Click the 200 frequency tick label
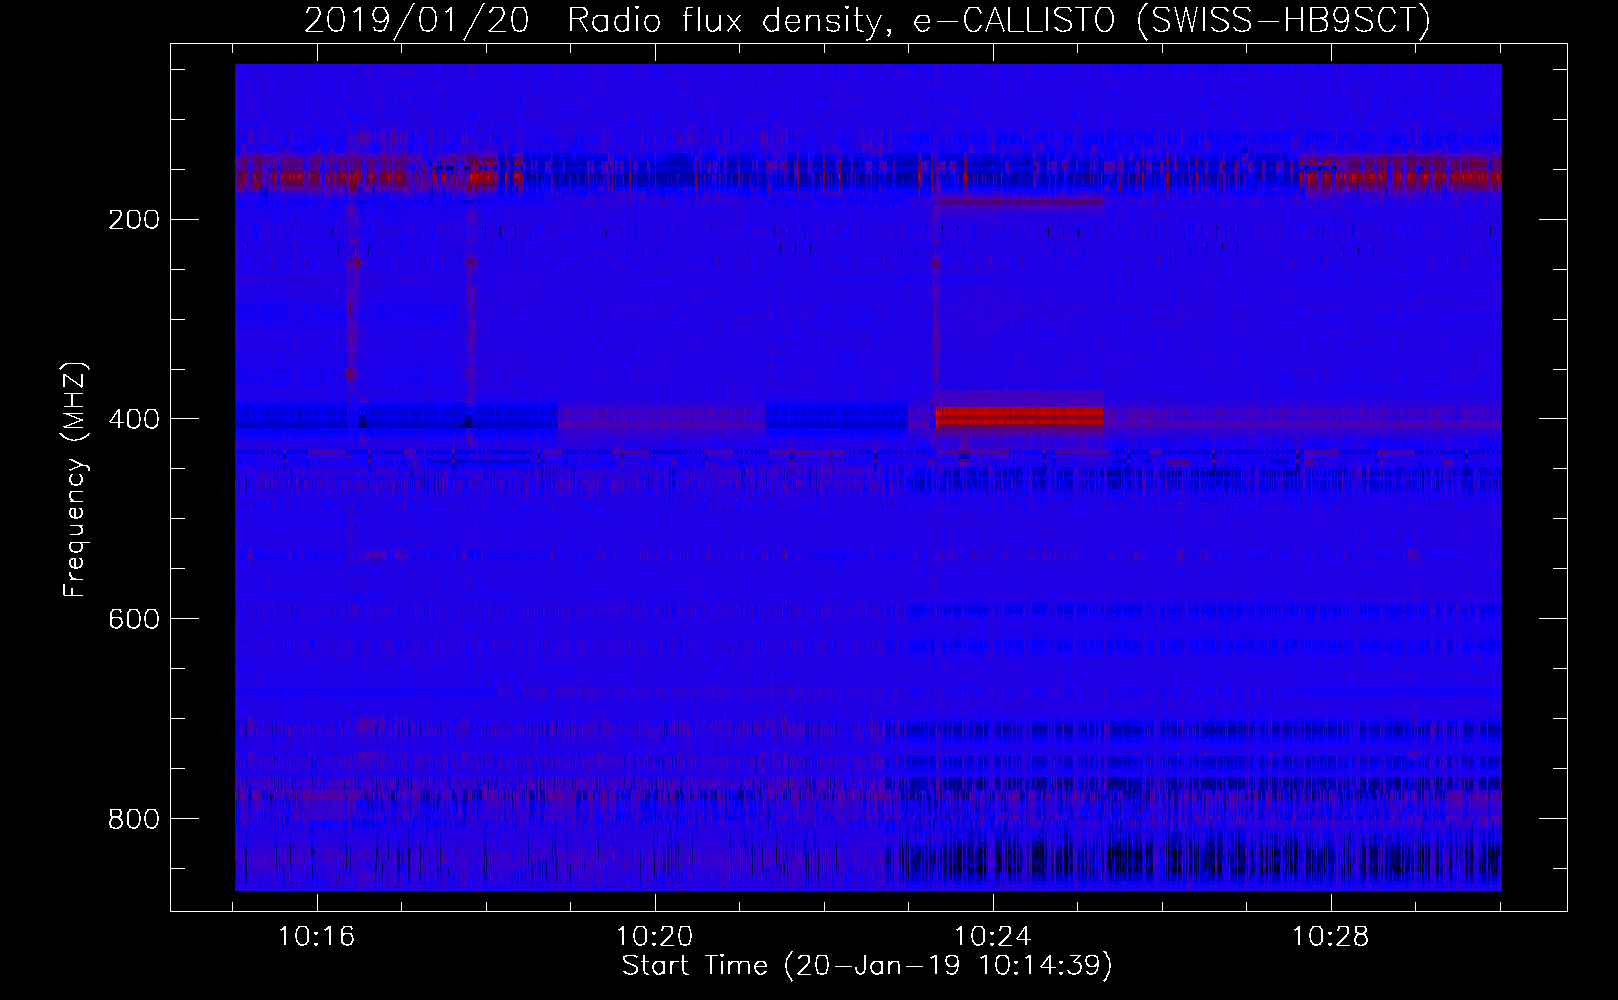This screenshot has height=1000, width=1618. [x=133, y=220]
